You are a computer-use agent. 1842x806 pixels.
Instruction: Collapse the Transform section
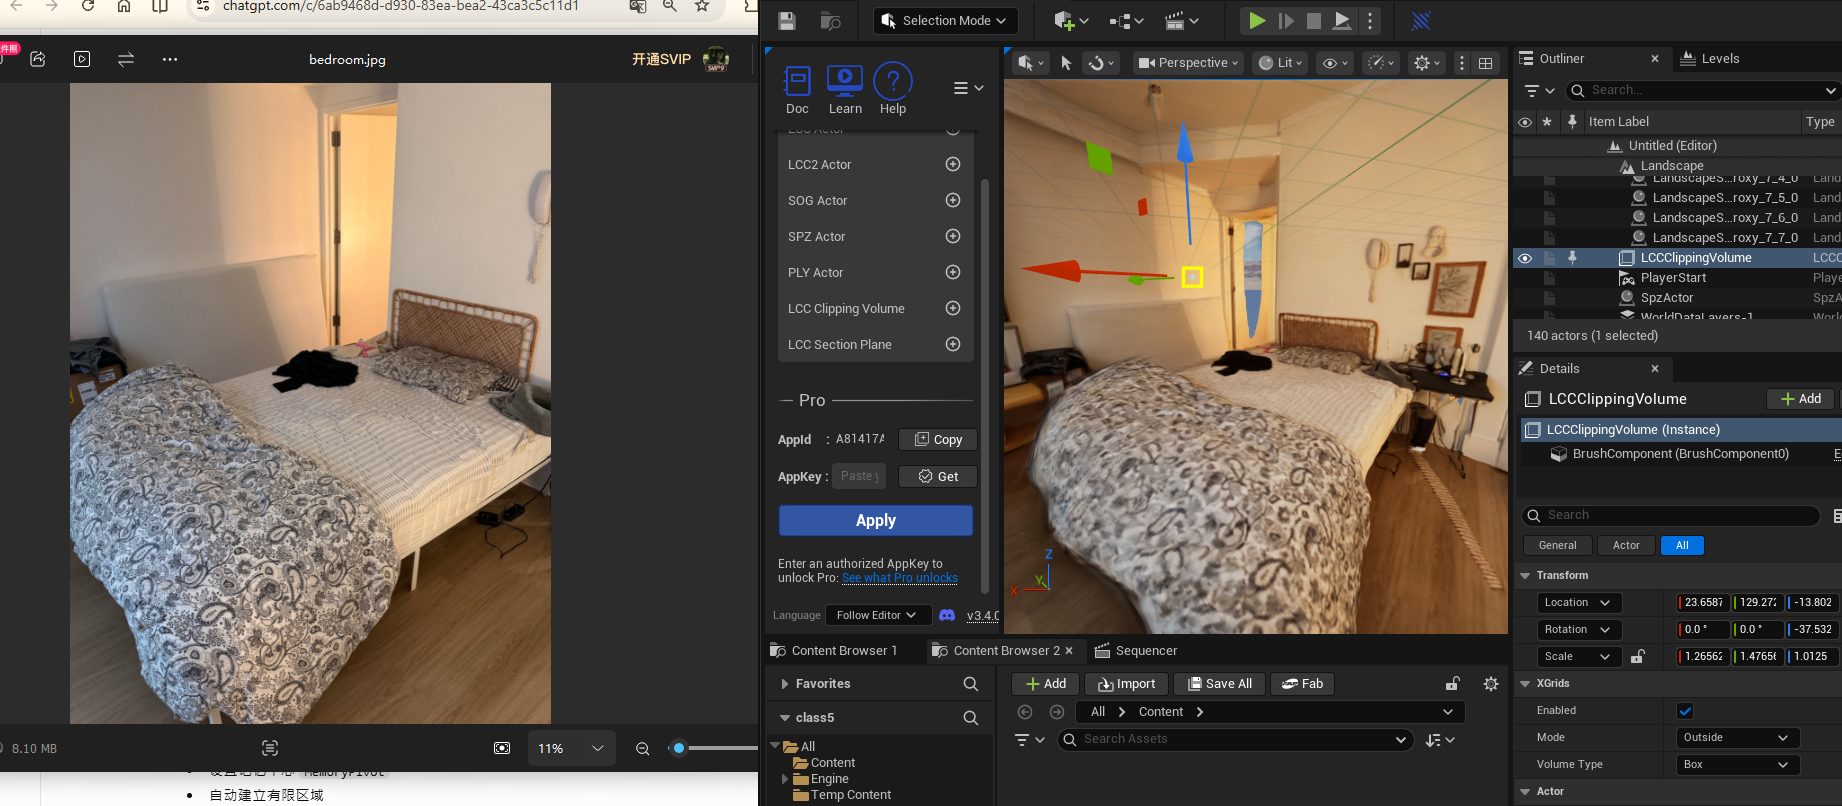pos(1525,576)
